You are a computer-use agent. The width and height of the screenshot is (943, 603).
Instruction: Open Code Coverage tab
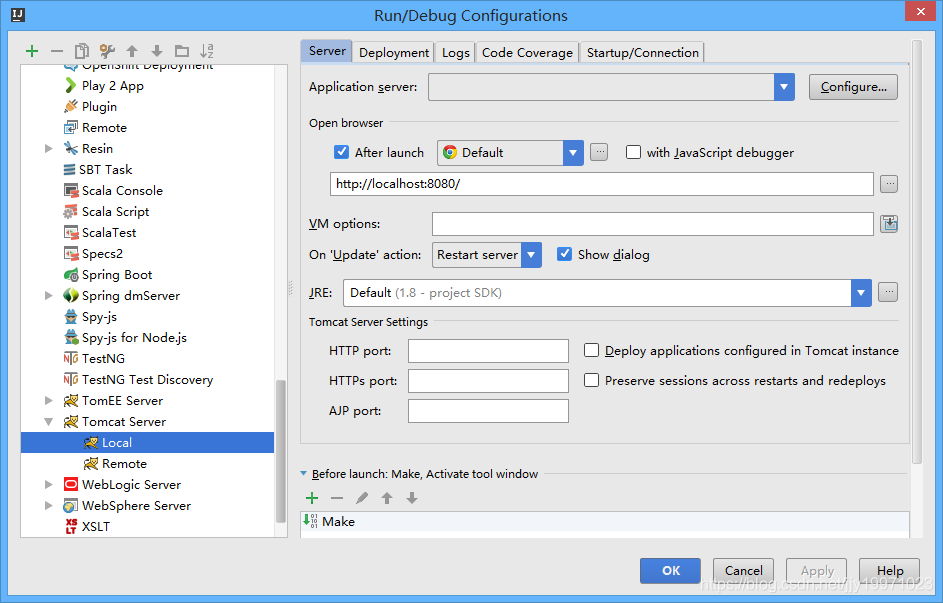(527, 53)
